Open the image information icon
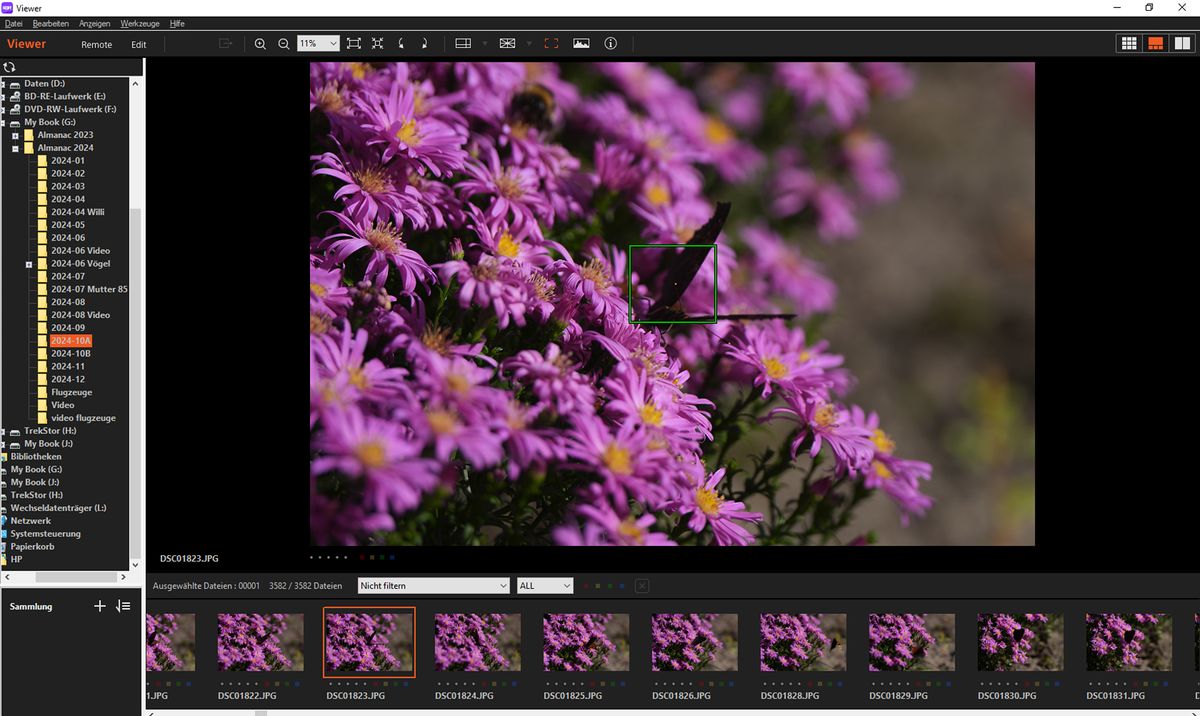This screenshot has height=716, width=1200. pyautogui.click(x=611, y=44)
